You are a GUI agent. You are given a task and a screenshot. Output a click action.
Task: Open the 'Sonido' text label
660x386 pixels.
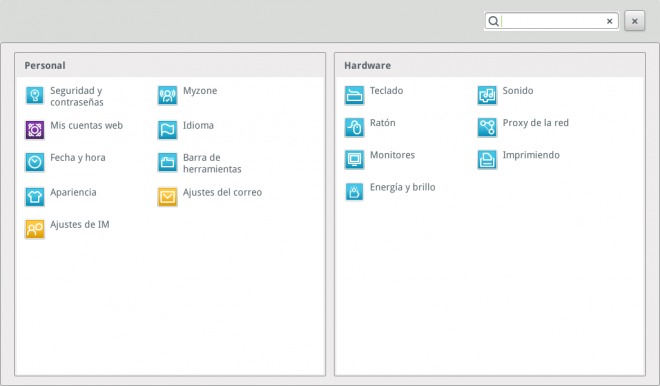518,91
